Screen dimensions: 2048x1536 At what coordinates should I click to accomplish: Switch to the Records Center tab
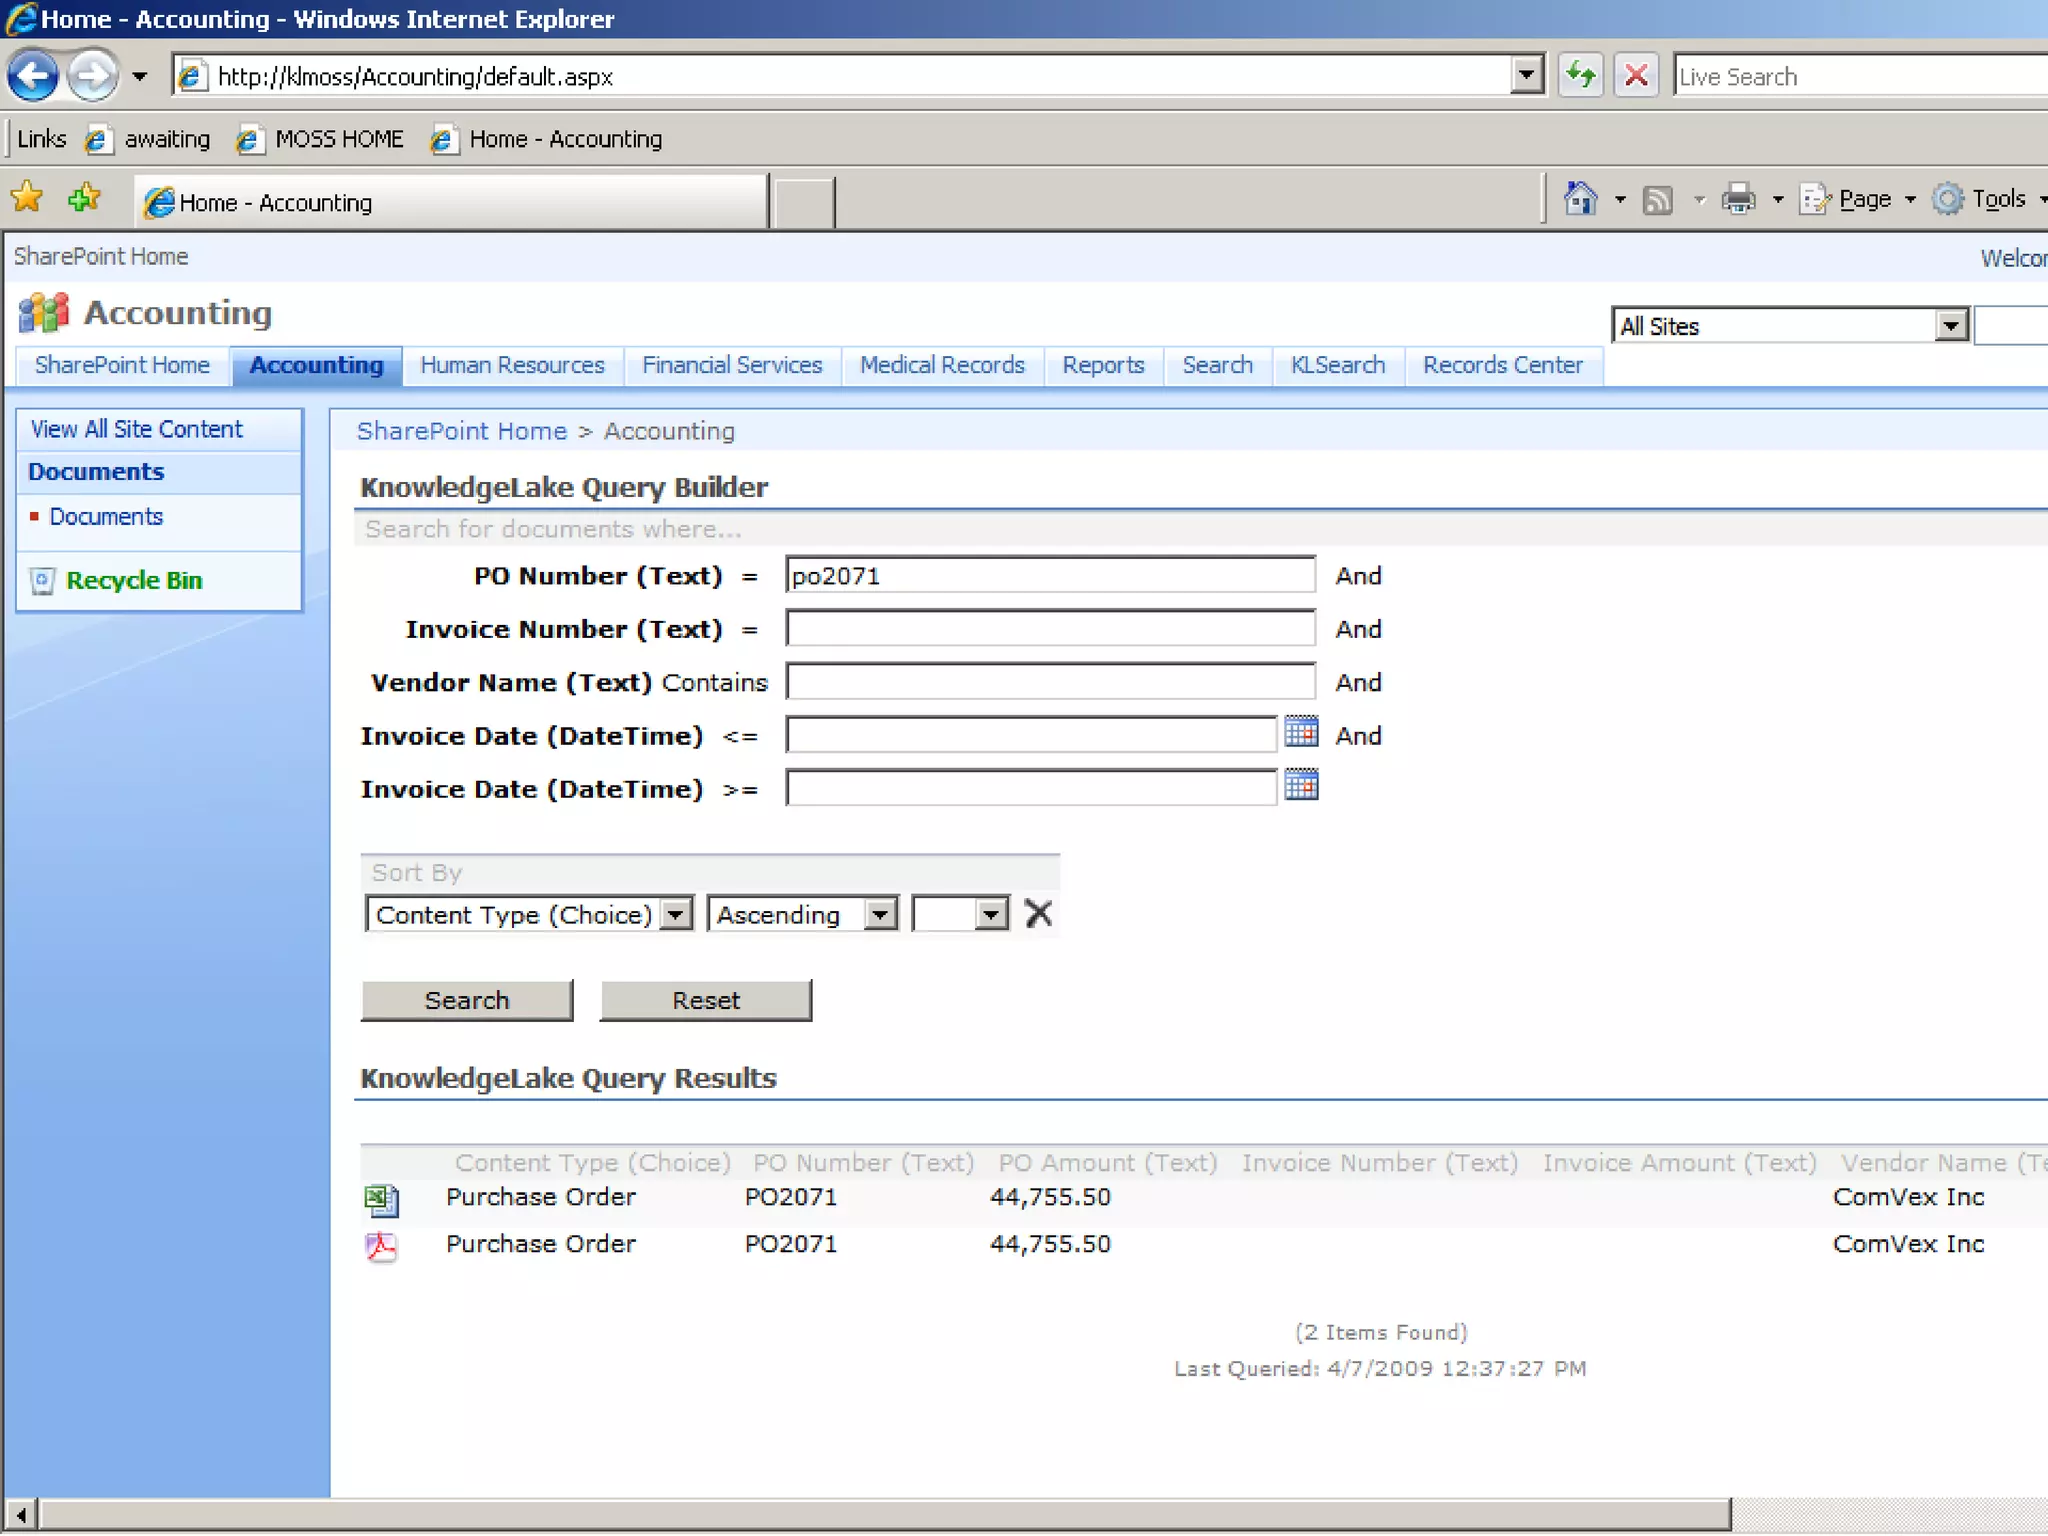(1502, 366)
